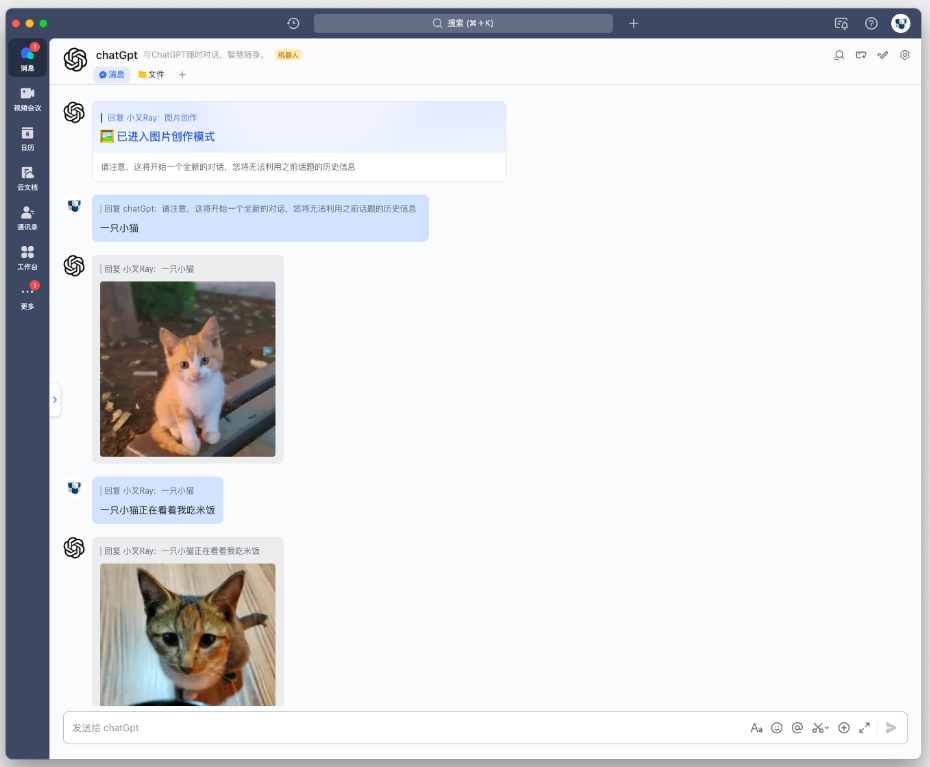Click the bot avatar beside the tabby cat image
This screenshot has width=930, height=767.
74,548
